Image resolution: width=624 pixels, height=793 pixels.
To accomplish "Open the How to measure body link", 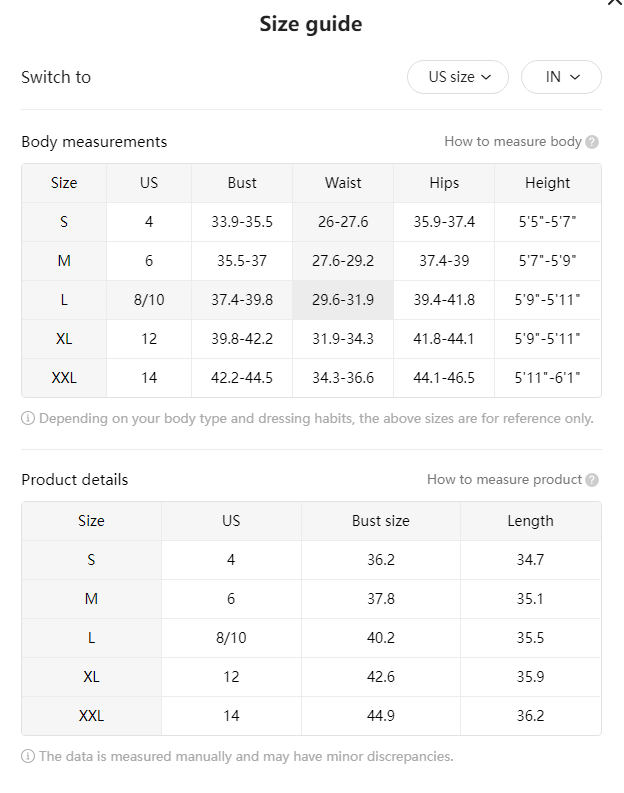I will tap(513, 142).
